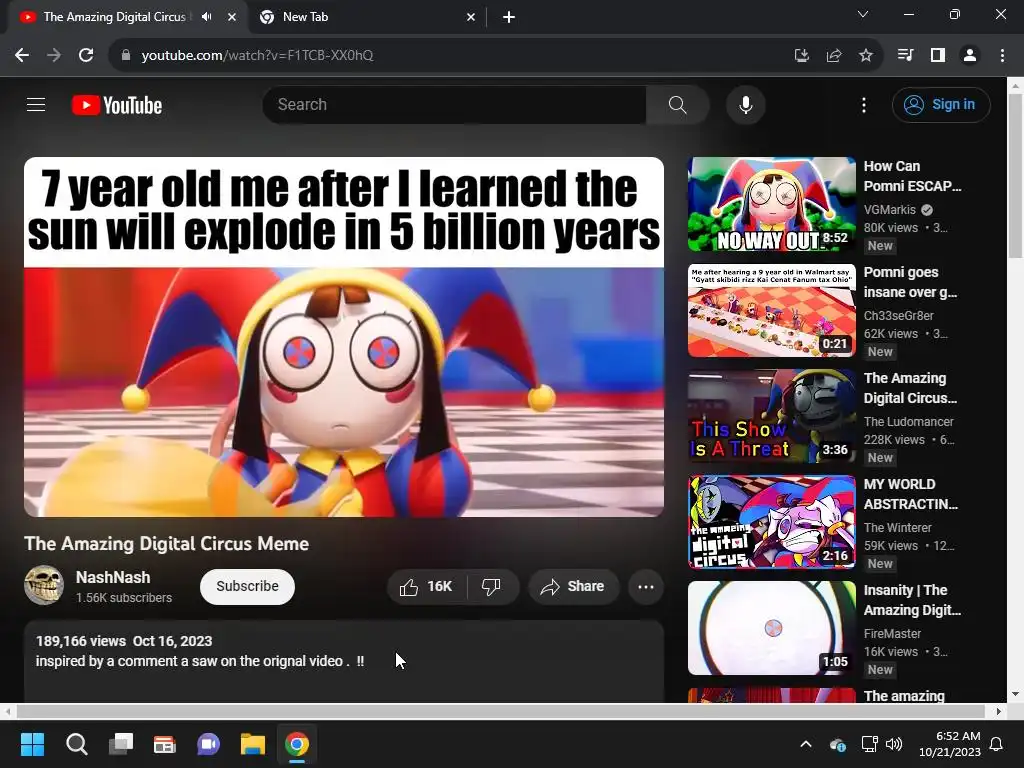Screen dimensions: 1024x768
Task: Open File Explorer from taskbar
Action: pyautogui.click(x=253, y=744)
